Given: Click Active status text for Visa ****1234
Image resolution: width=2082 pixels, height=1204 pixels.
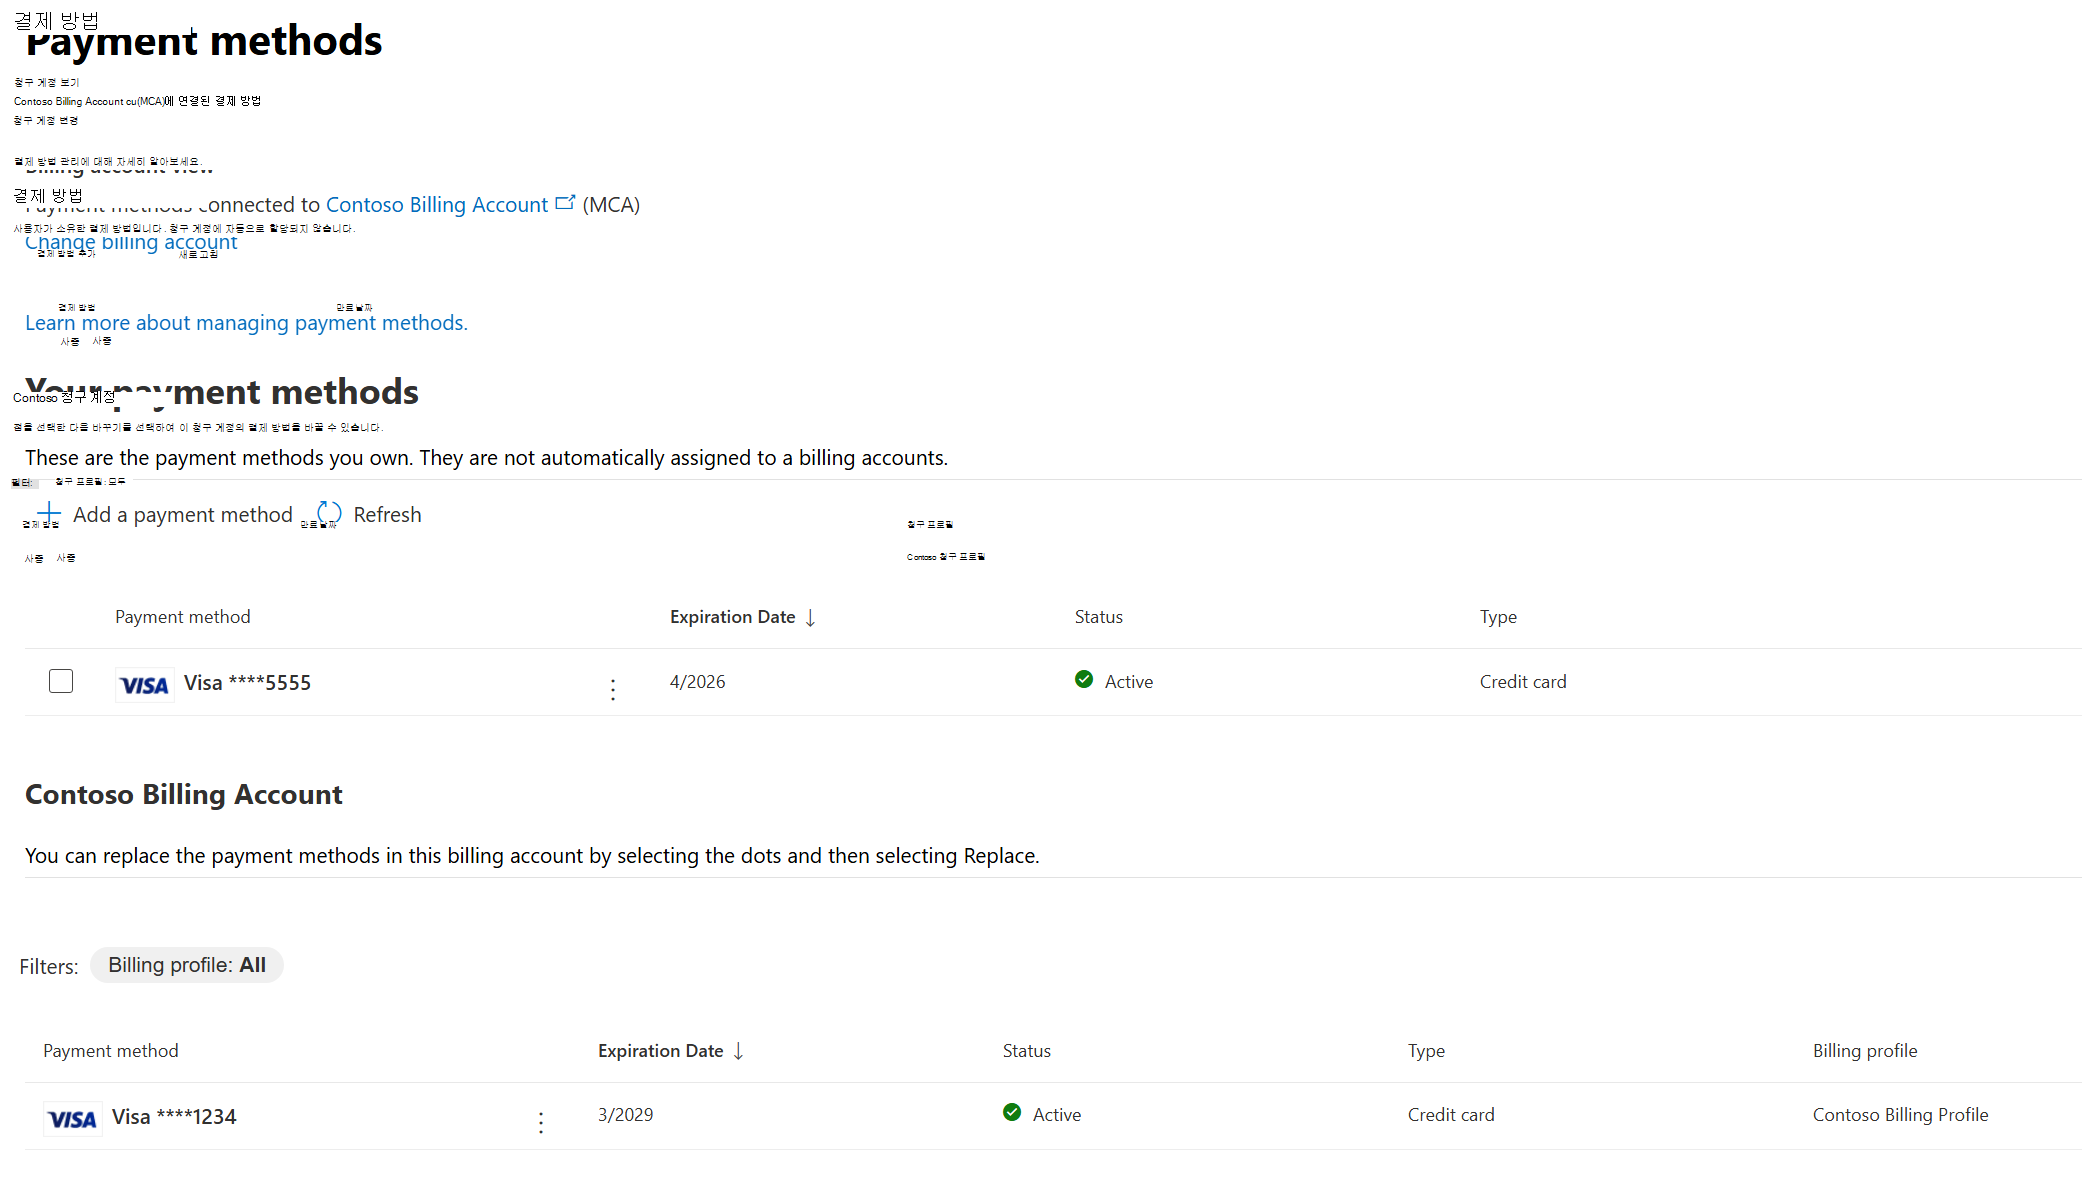Looking at the screenshot, I should (1057, 1115).
